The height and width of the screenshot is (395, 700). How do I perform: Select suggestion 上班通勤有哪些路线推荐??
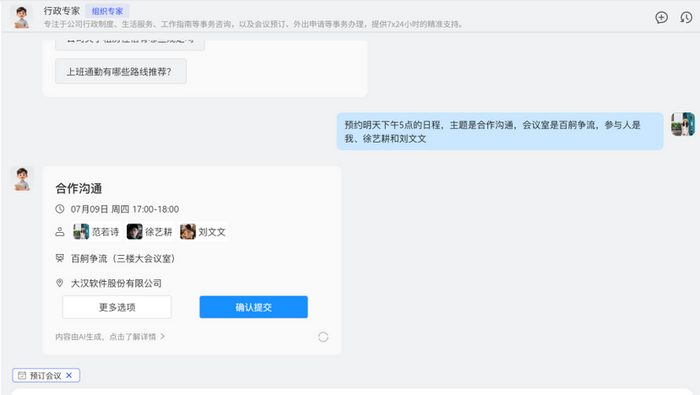121,71
